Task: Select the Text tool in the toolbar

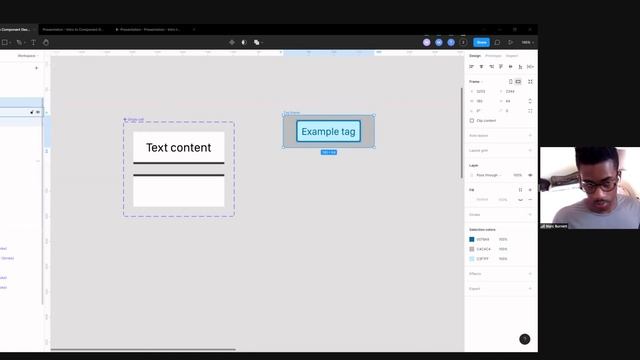Action: [x=33, y=42]
